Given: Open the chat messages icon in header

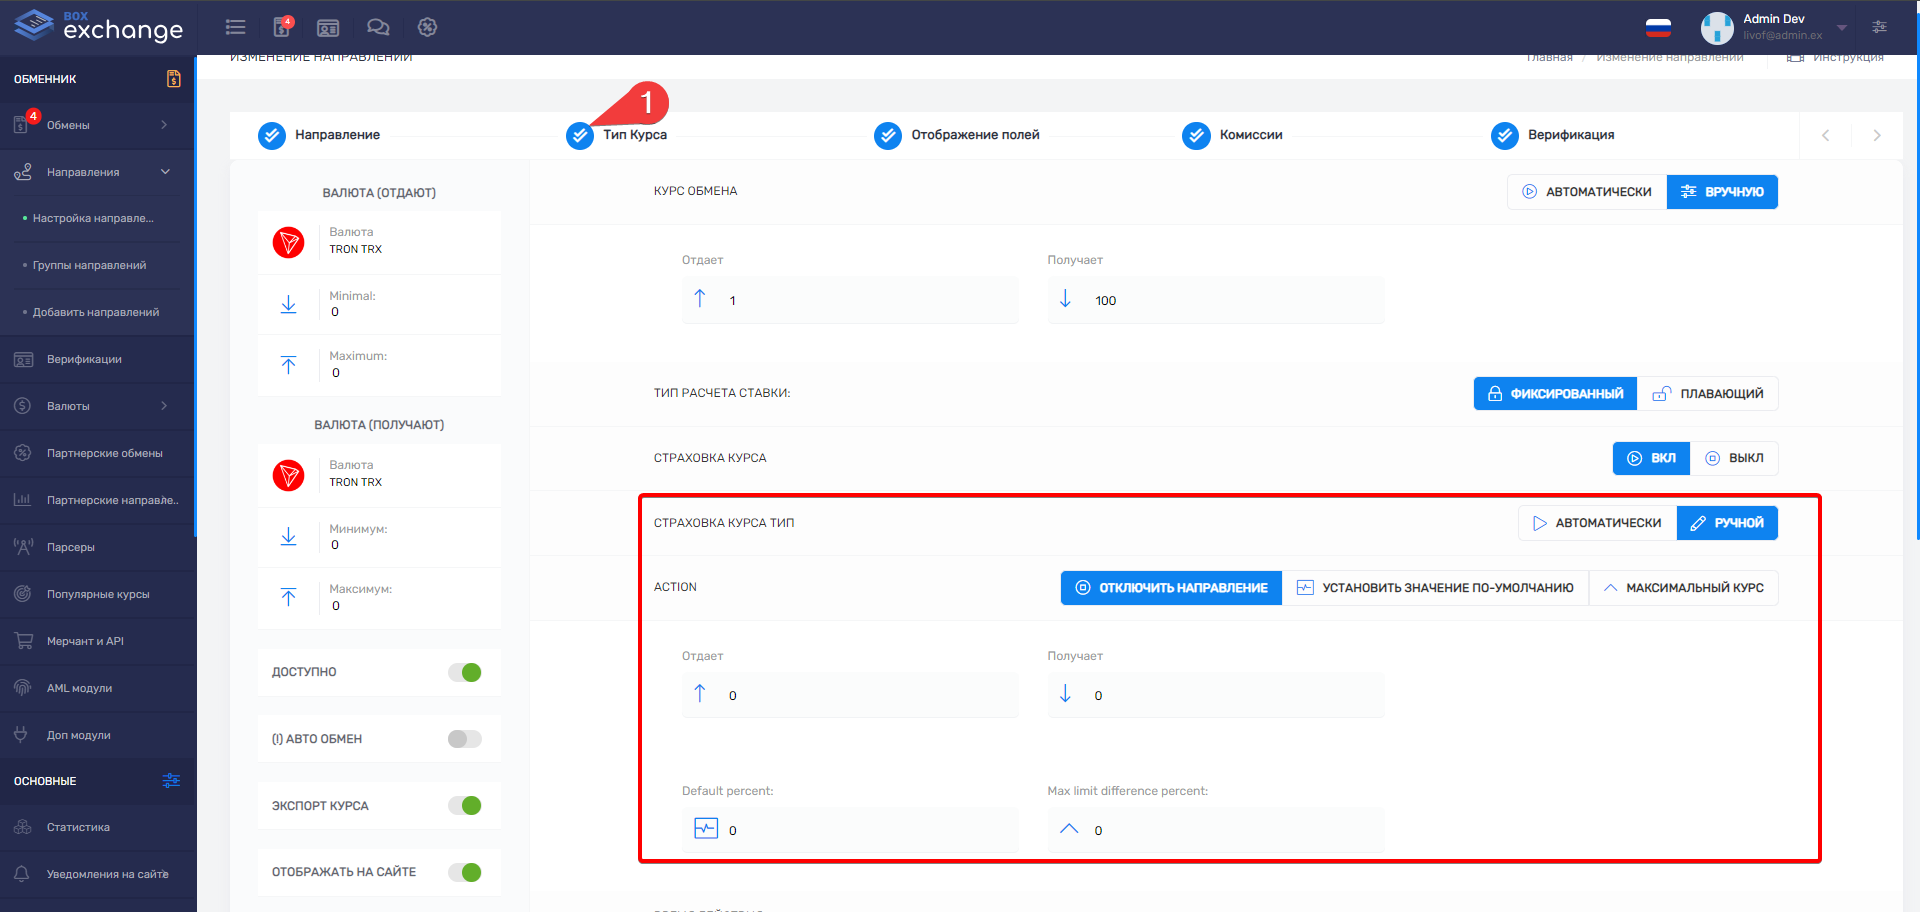Looking at the screenshot, I should point(378,27).
